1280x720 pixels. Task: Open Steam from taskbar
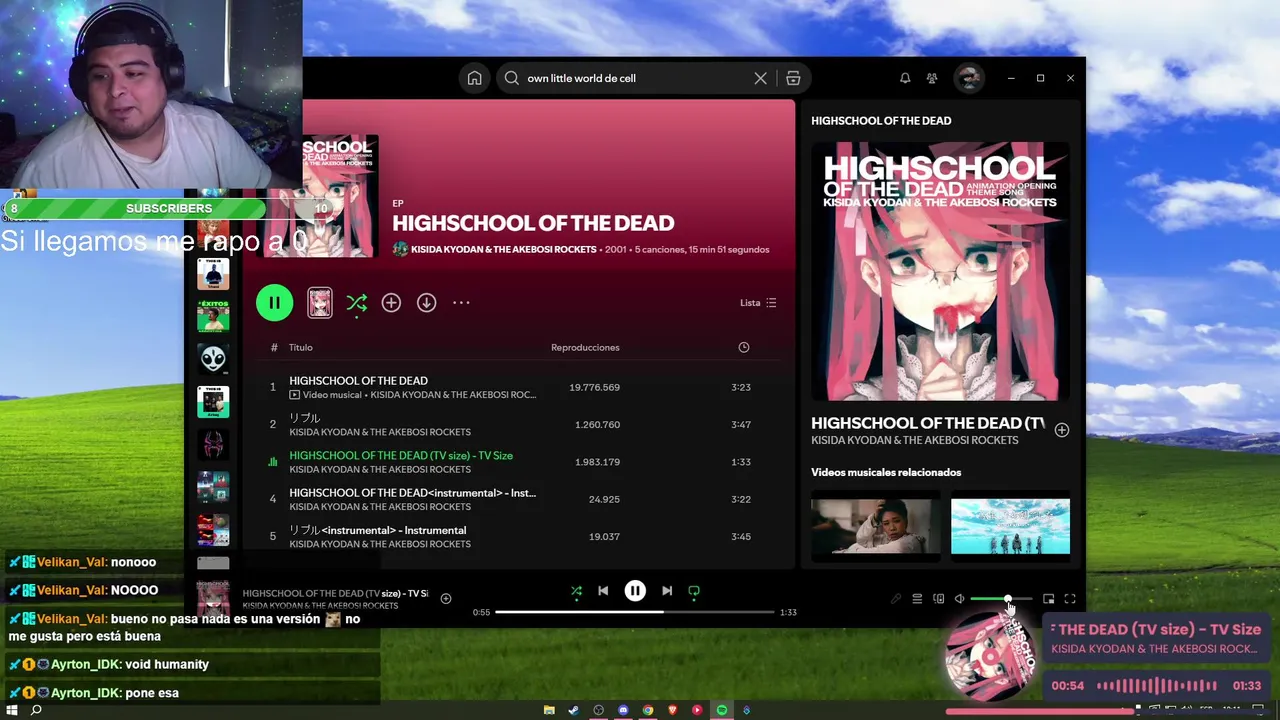(x=574, y=710)
